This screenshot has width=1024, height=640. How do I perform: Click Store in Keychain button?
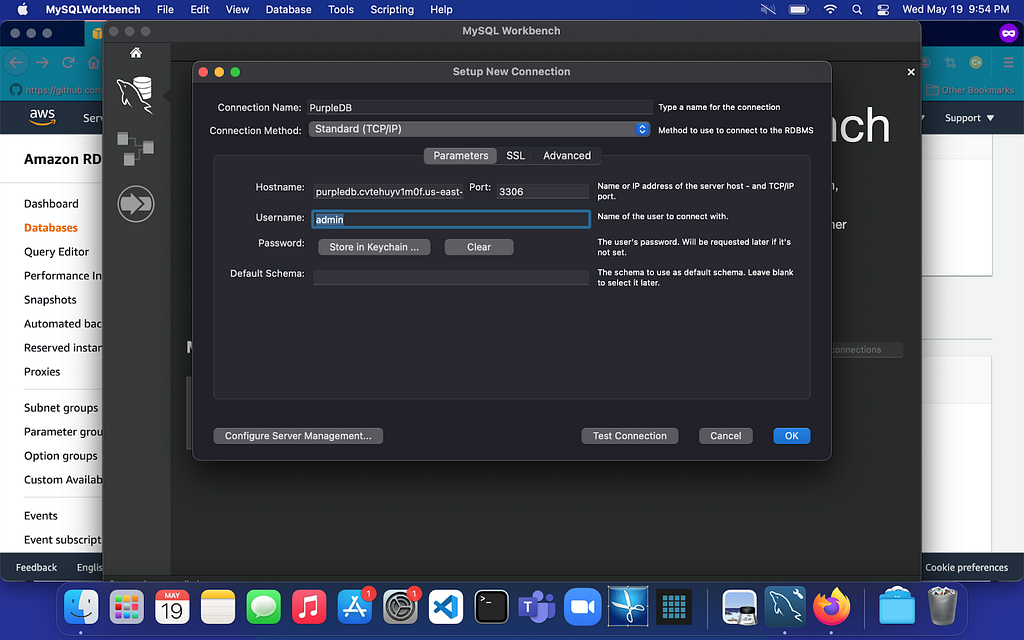point(374,247)
